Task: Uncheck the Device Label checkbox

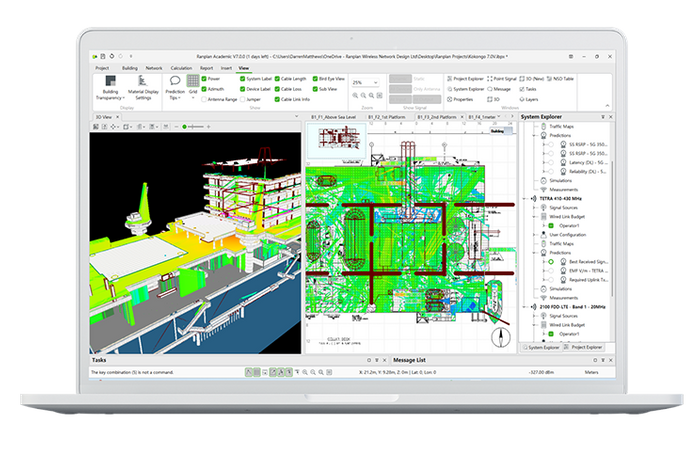Action: (242, 89)
